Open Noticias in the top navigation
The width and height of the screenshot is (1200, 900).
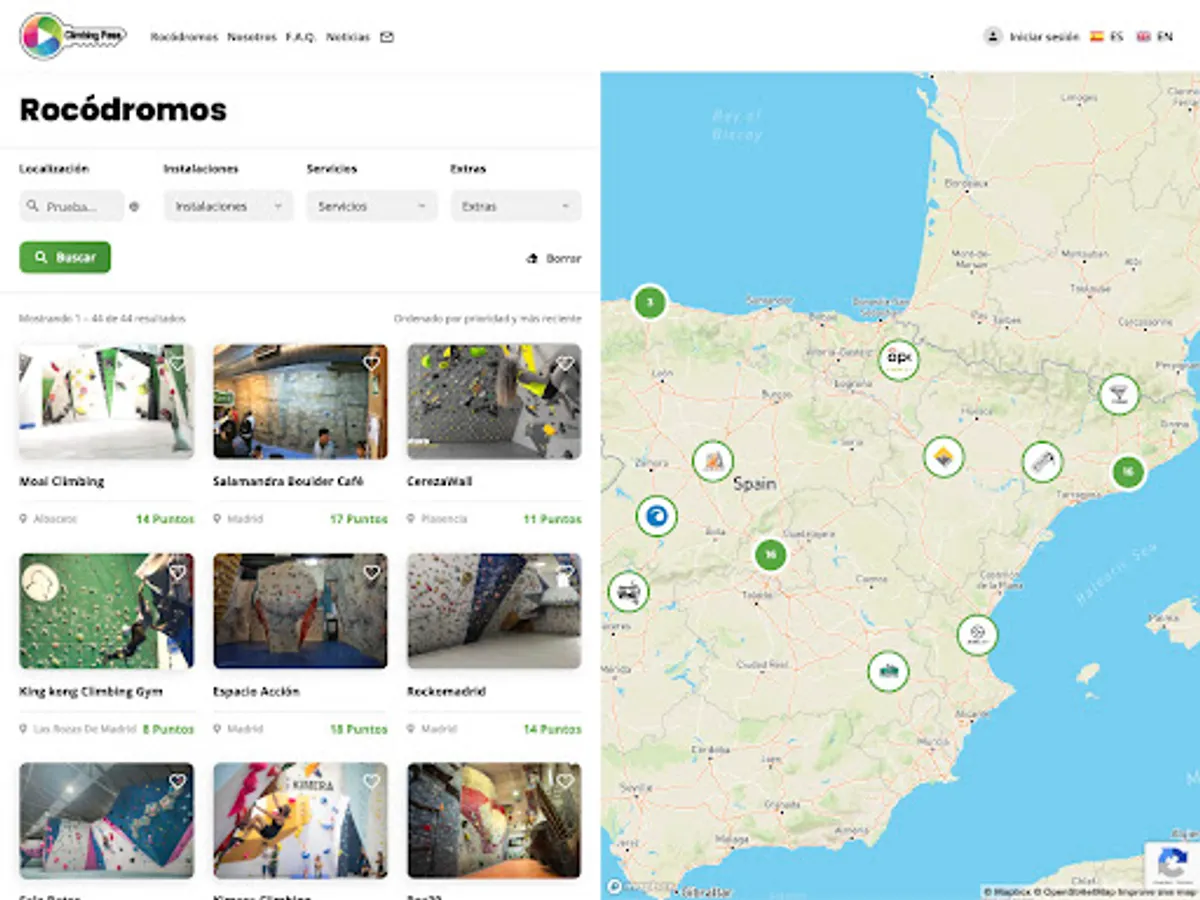(348, 37)
